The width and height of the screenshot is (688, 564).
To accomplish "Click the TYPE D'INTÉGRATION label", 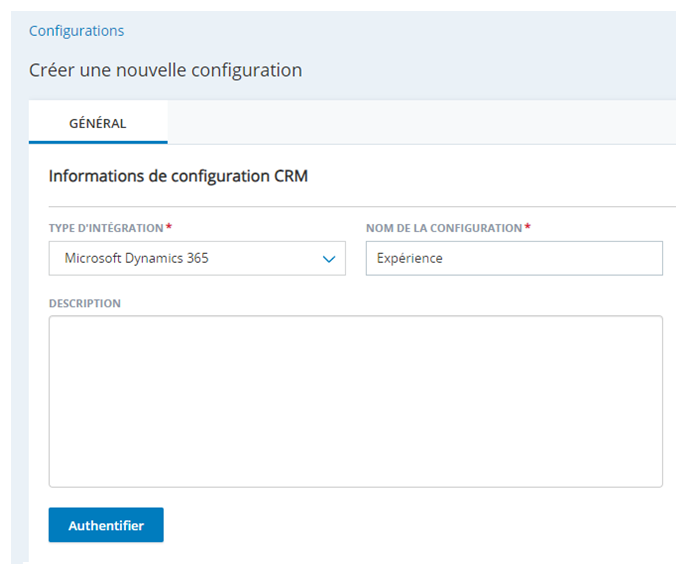I will pyautogui.click(x=106, y=228).
